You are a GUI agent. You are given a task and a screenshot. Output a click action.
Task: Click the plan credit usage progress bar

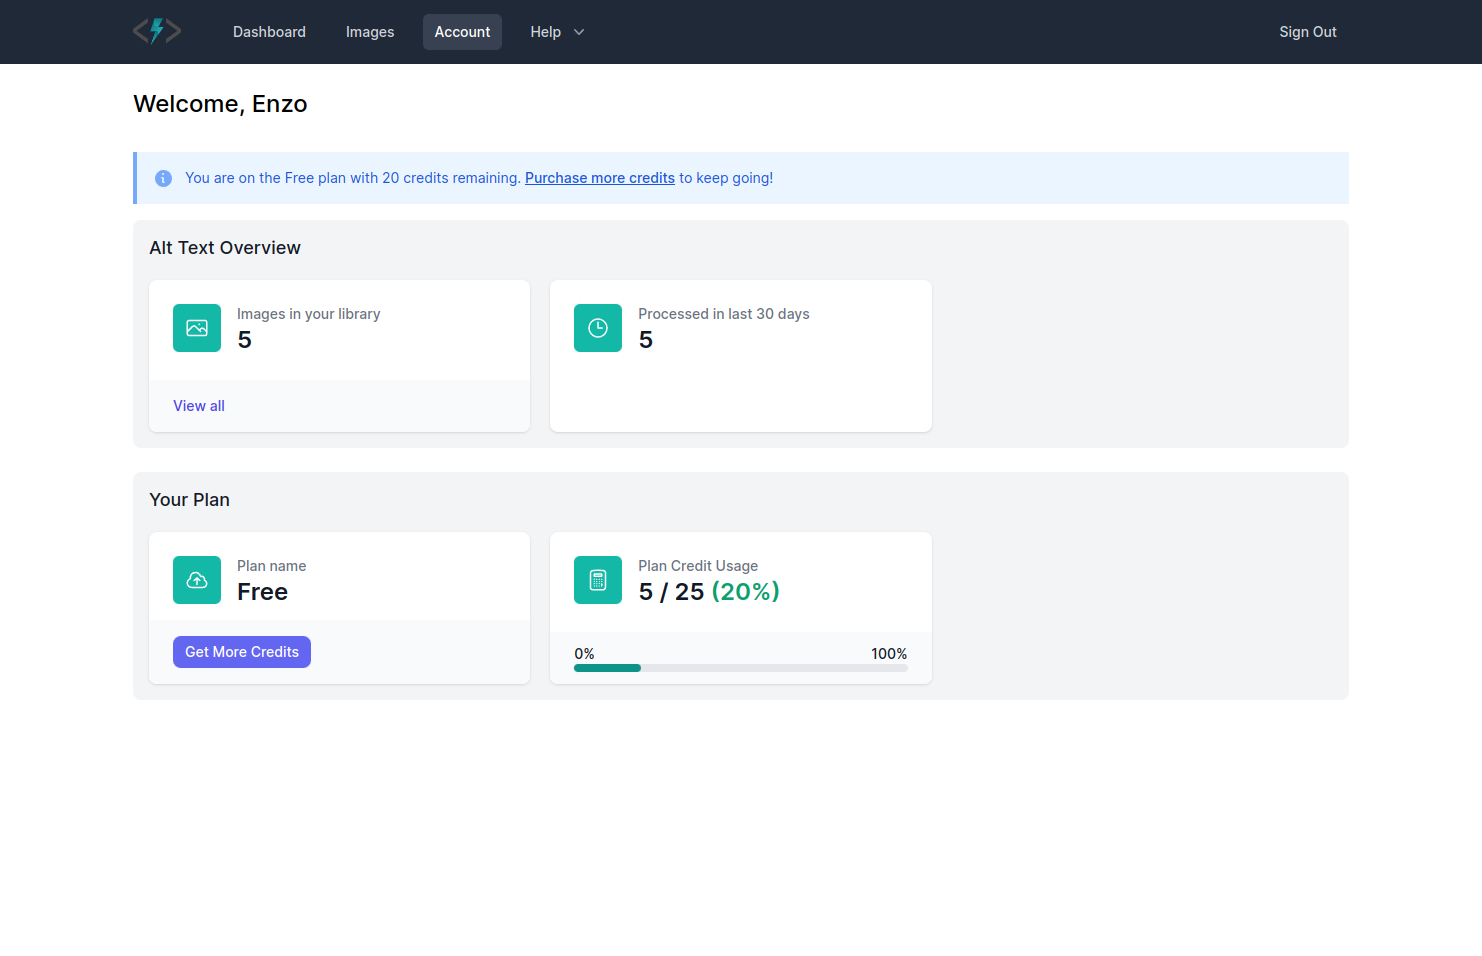[741, 668]
